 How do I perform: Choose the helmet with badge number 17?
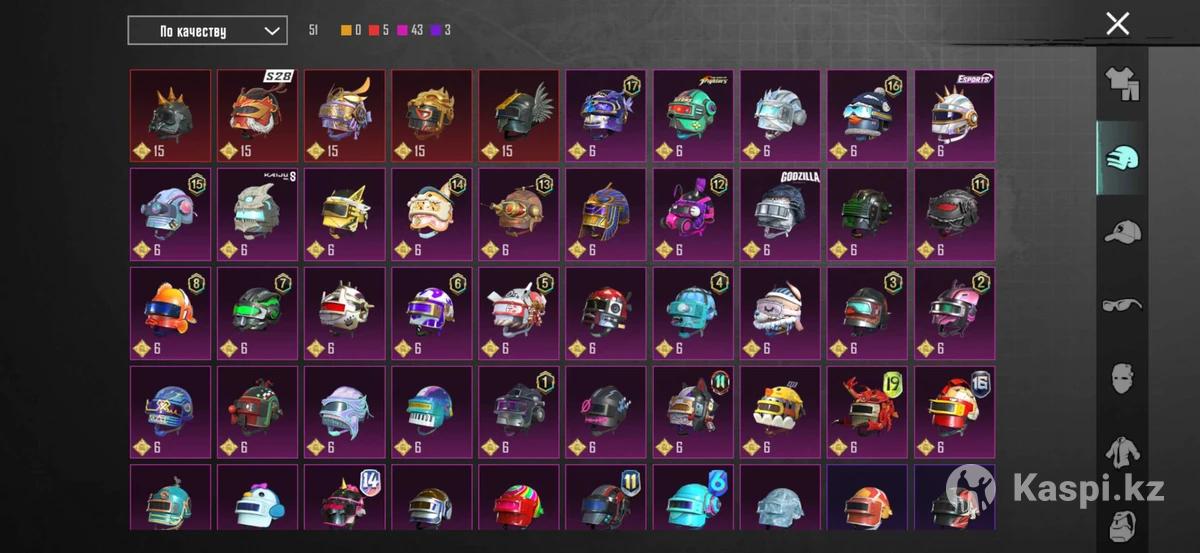[x=605, y=115]
